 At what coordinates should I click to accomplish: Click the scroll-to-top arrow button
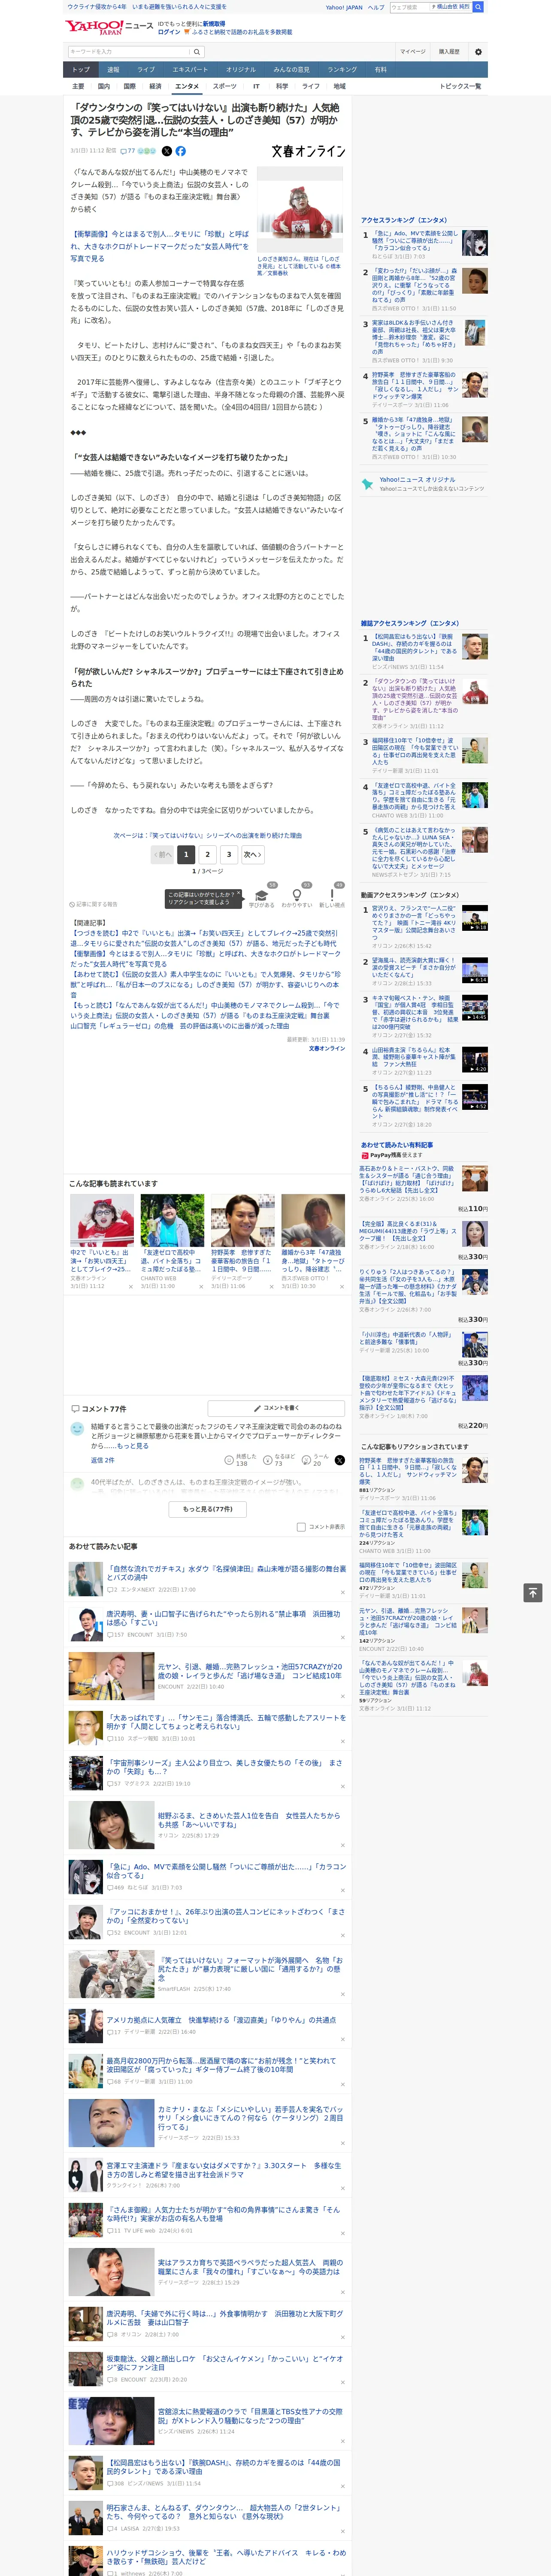click(x=533, y=1592)
